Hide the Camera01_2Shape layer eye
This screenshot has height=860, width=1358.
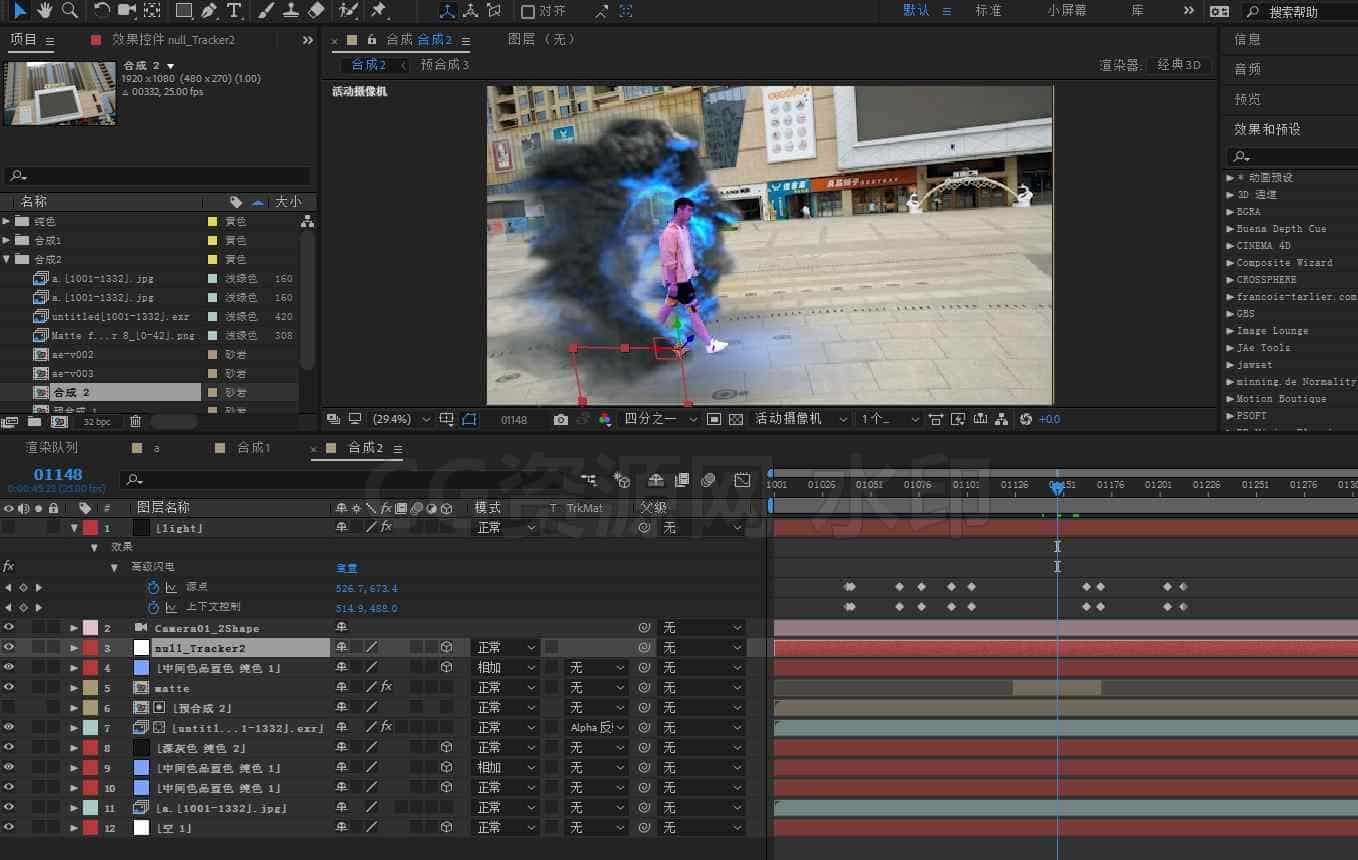coord(9,627)
